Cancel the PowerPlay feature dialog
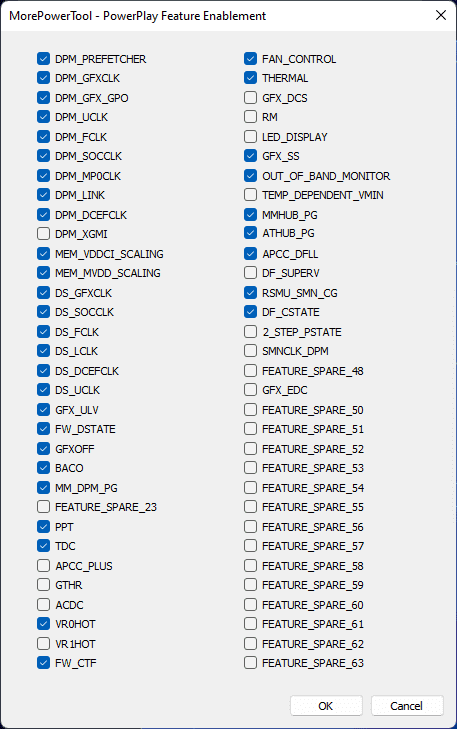Viewport: 457px width, 729px height. (x=407, y=705)
